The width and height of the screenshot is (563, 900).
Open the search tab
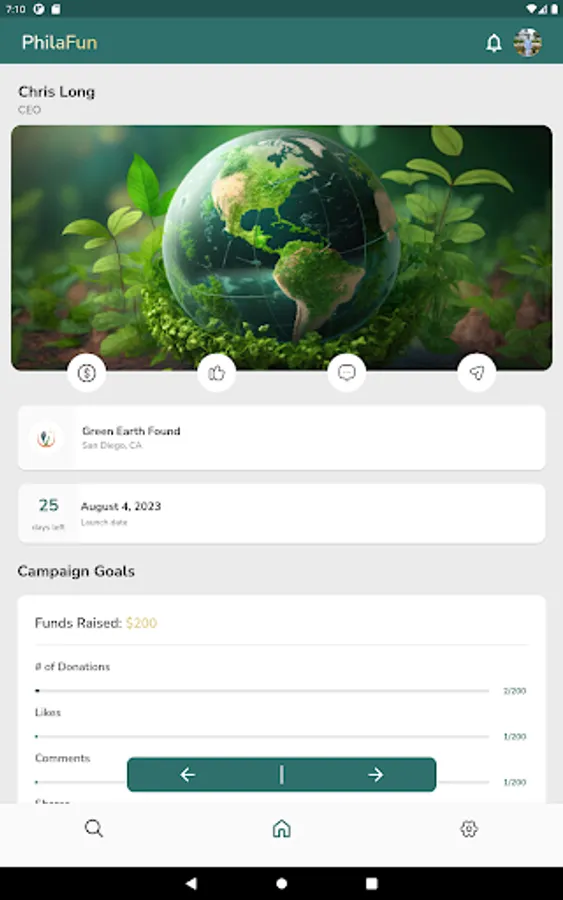click(94, 828)
